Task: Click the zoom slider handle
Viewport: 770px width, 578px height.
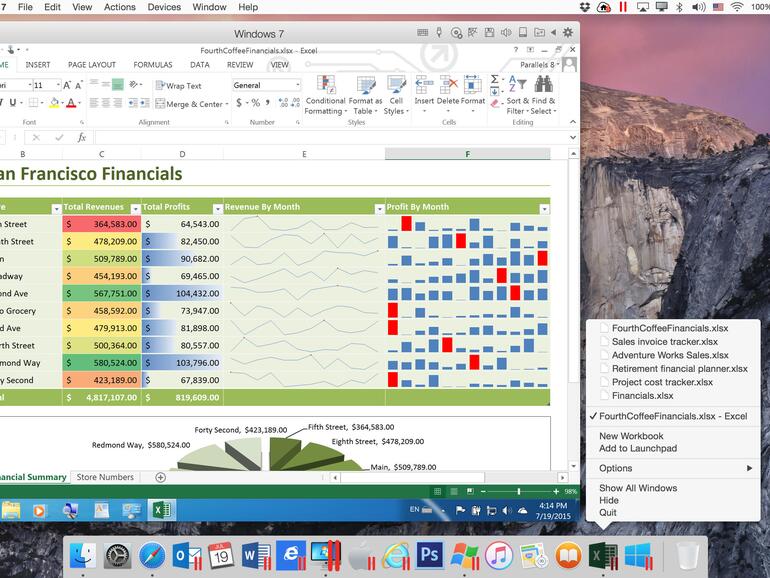Action: coord(519,491)
